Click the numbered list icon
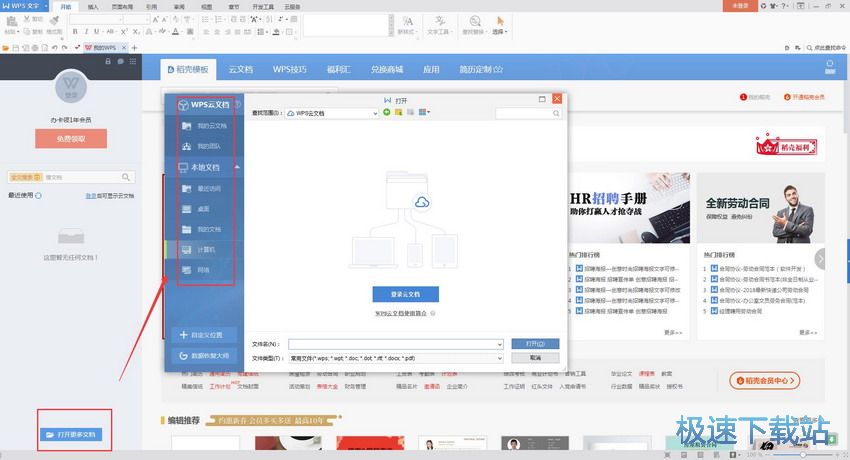 click(220, 20)
